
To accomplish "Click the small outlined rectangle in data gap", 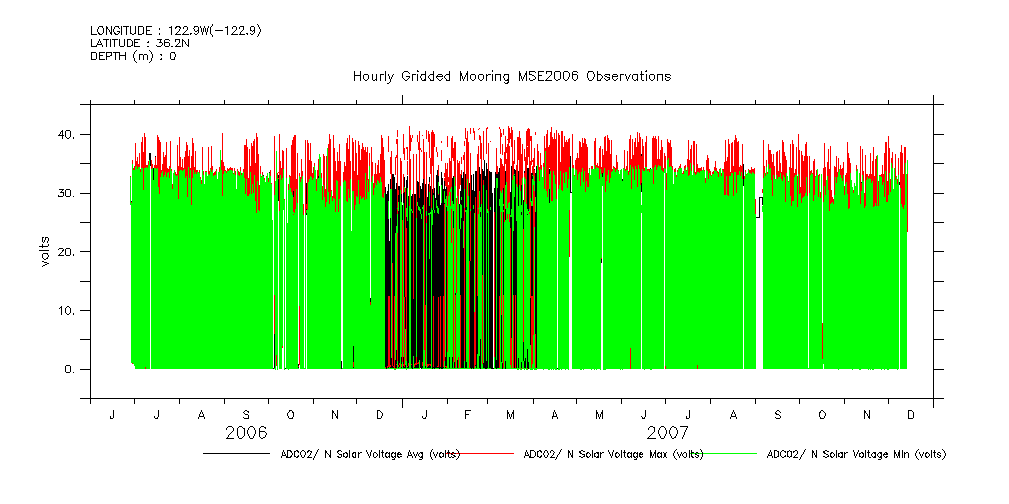I will point(759,206).
